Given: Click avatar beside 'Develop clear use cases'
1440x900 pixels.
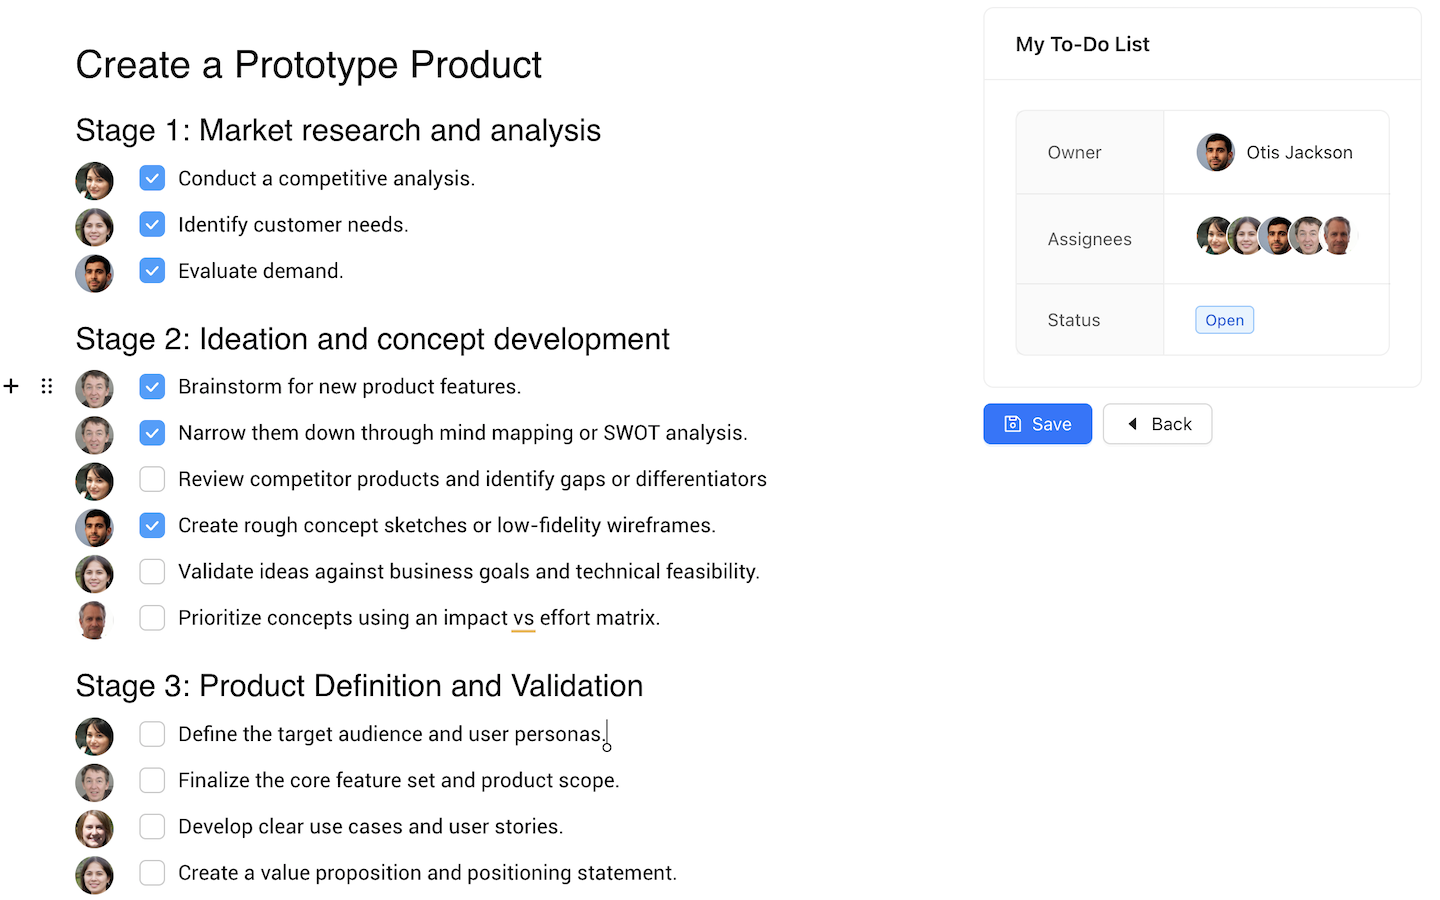Looking at the screenshot, I should click(x=94, y=828).
